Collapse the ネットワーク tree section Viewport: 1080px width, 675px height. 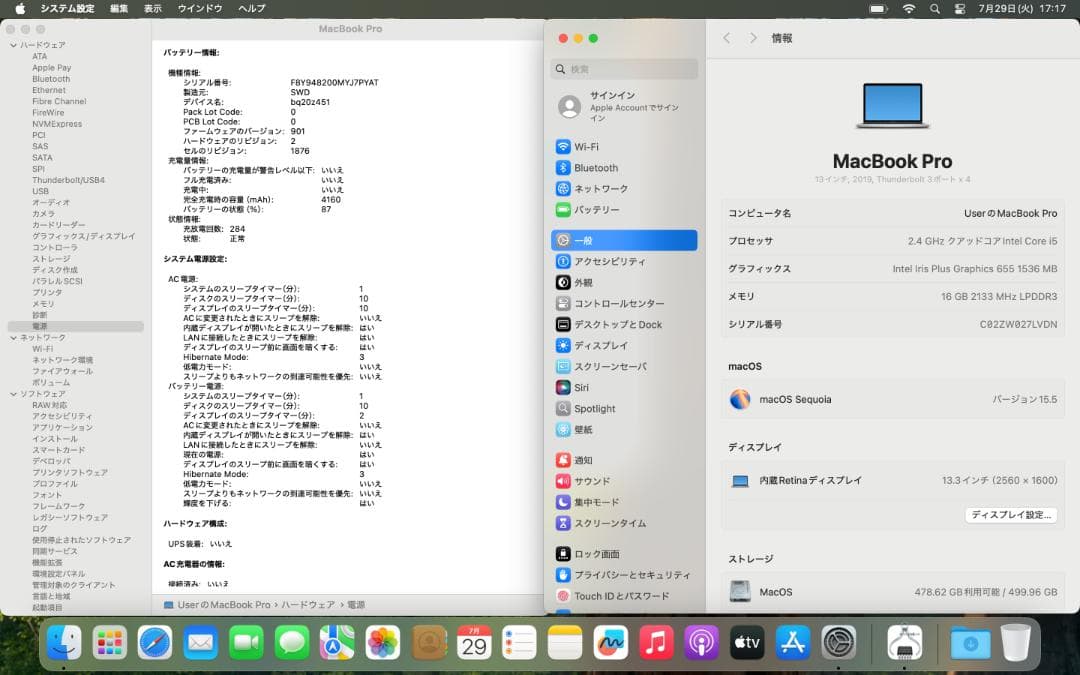click(13, 338)
